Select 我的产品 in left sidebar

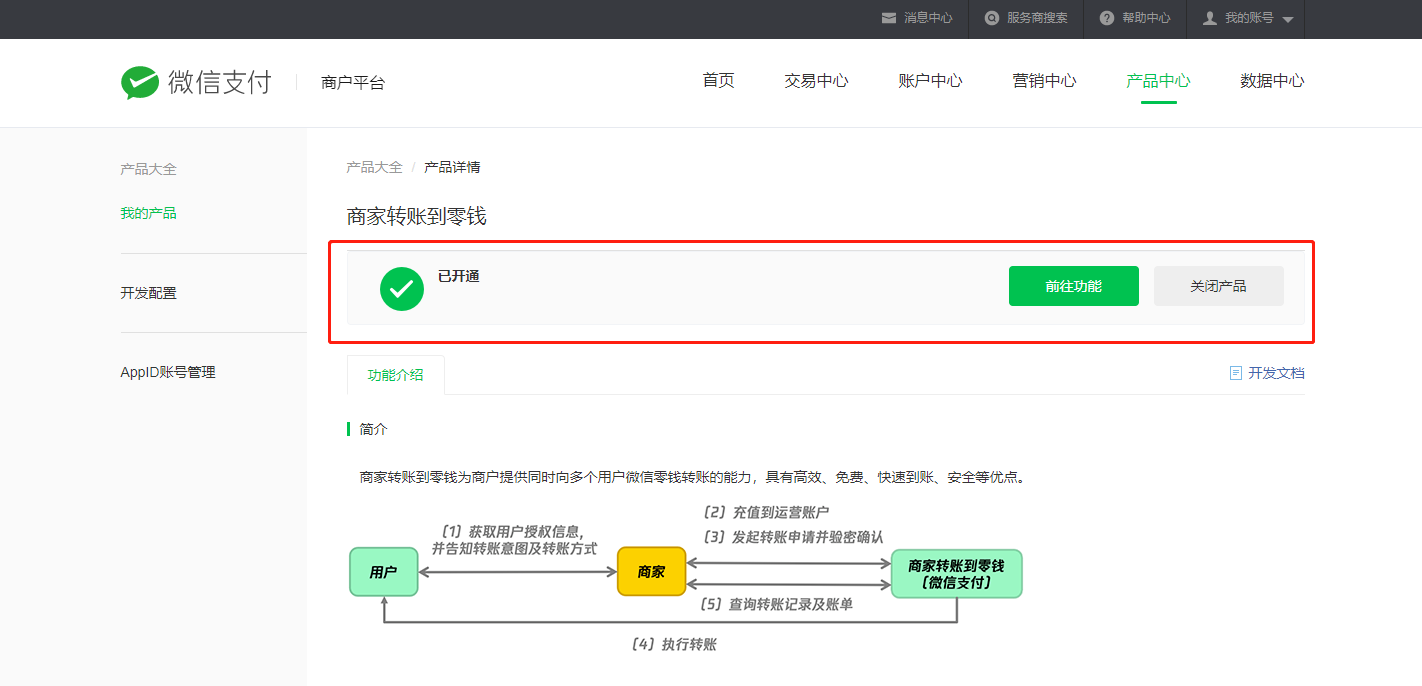148,213
